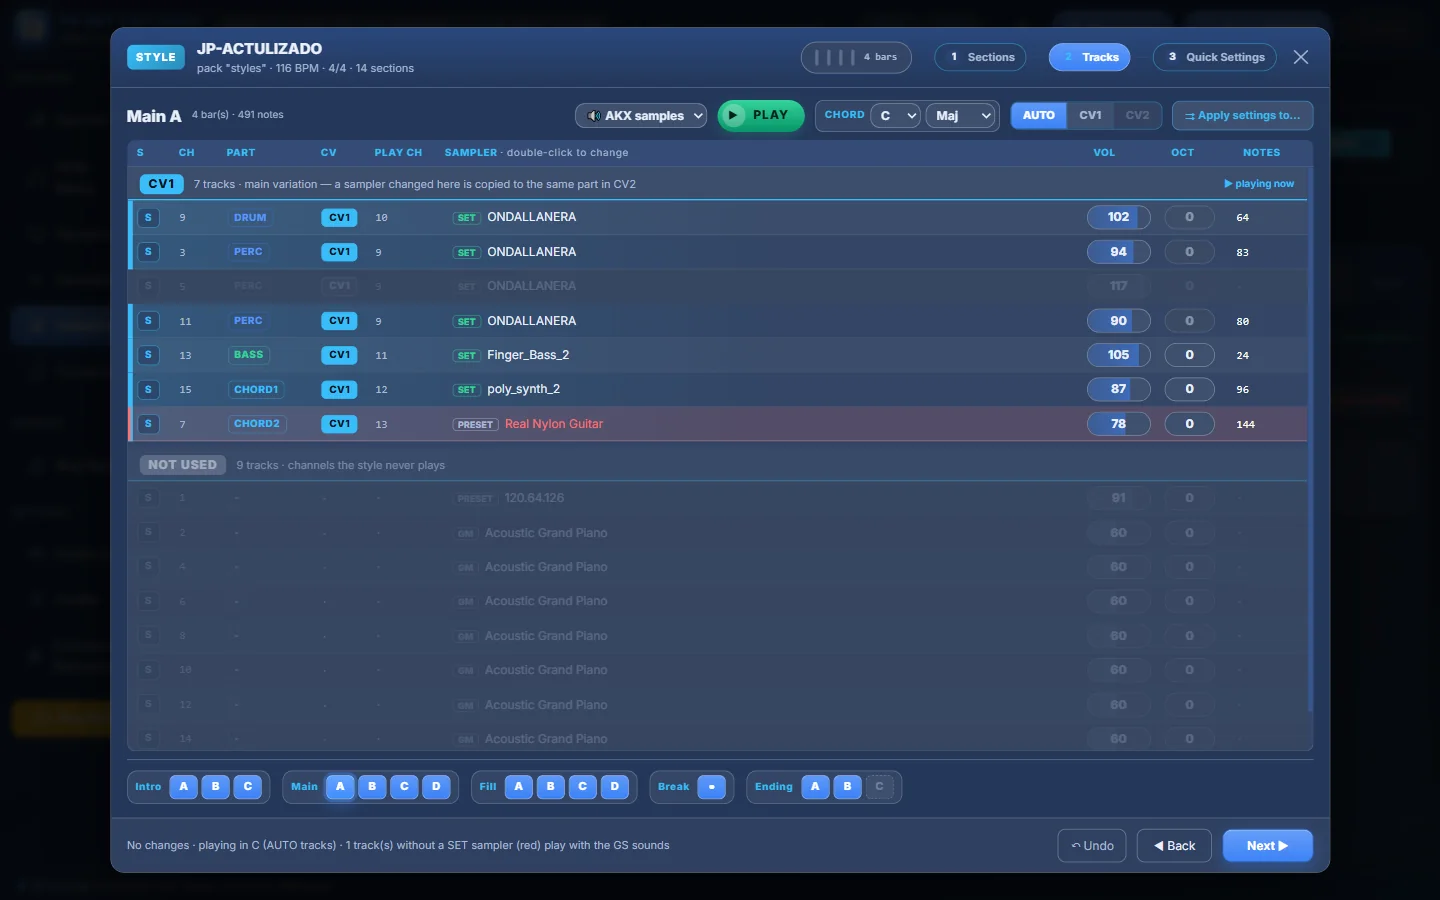Image resolution: width=1440 pixels, height=900 pixels.
Task: Solo the DRUM track on channel 9
Action: 148,217
